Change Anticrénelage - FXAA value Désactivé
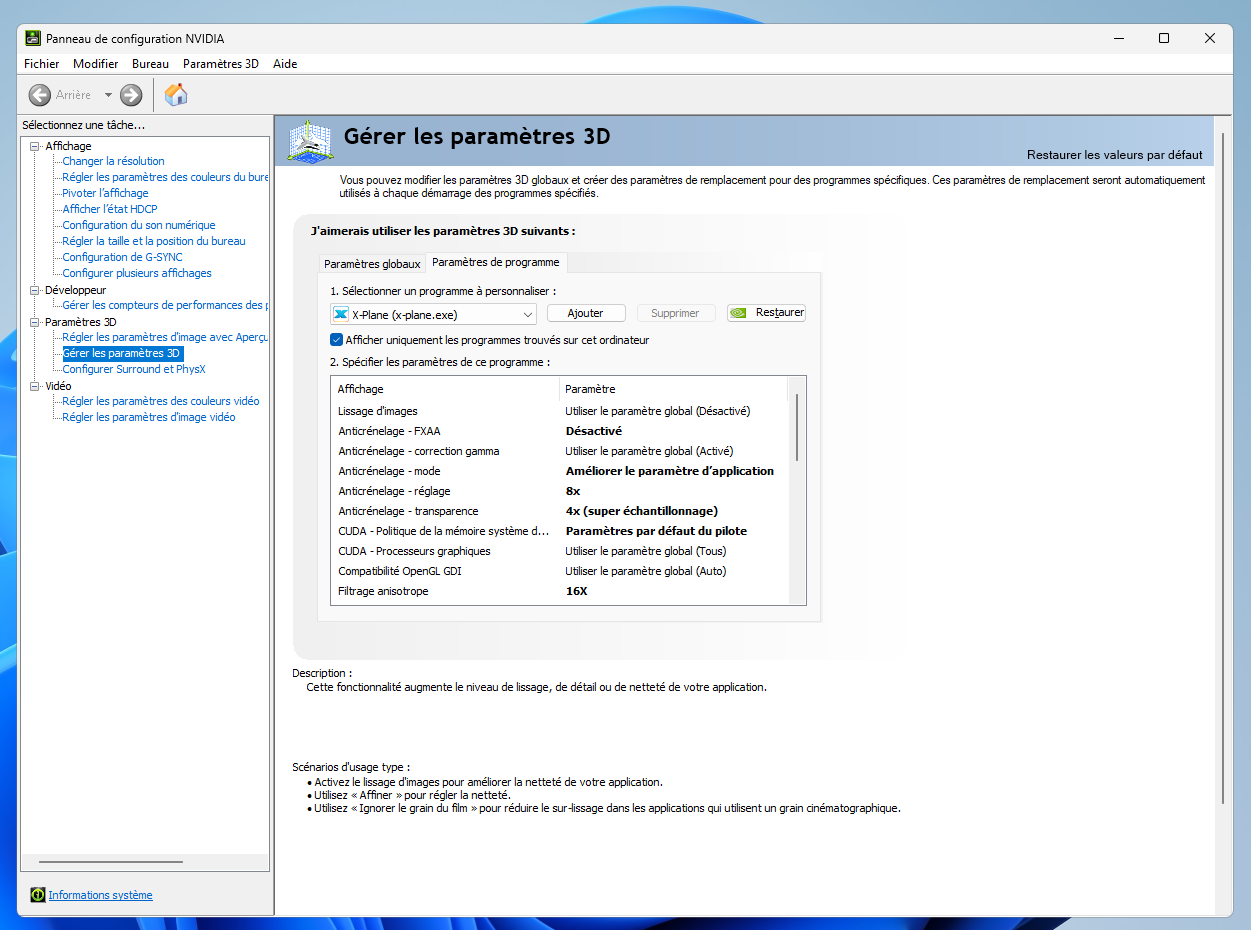This screenshot has height=930, width=1251. (594, 431)
